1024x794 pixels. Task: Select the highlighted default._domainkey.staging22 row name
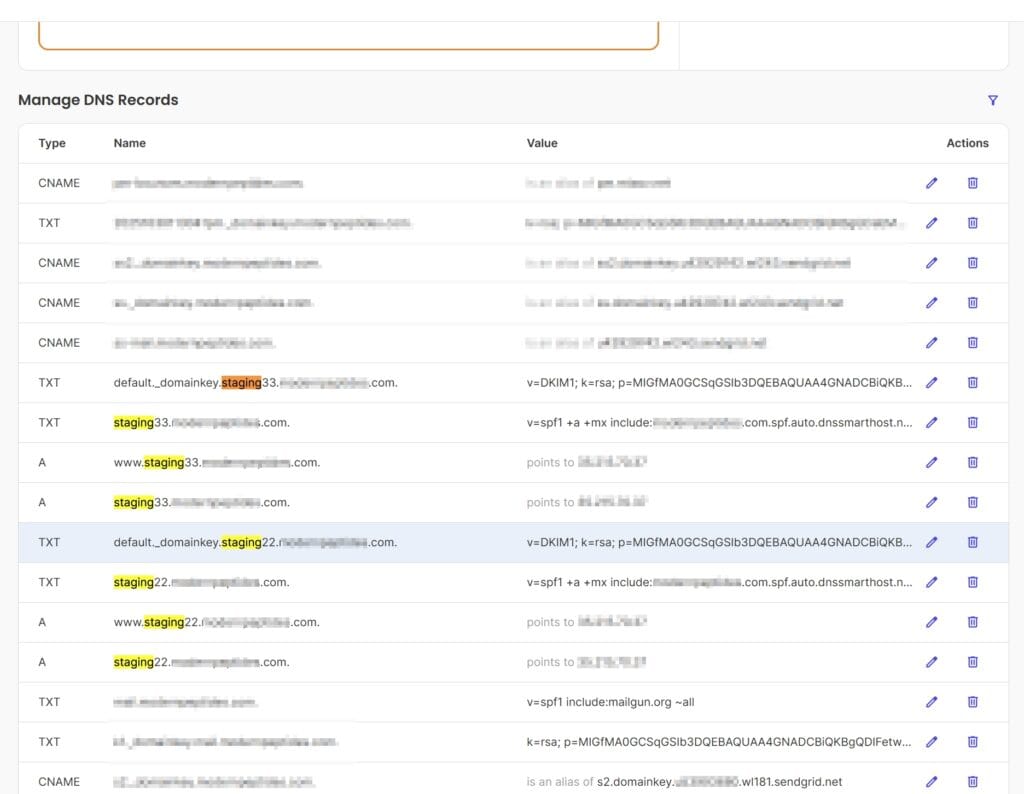[x=255, y=542]
